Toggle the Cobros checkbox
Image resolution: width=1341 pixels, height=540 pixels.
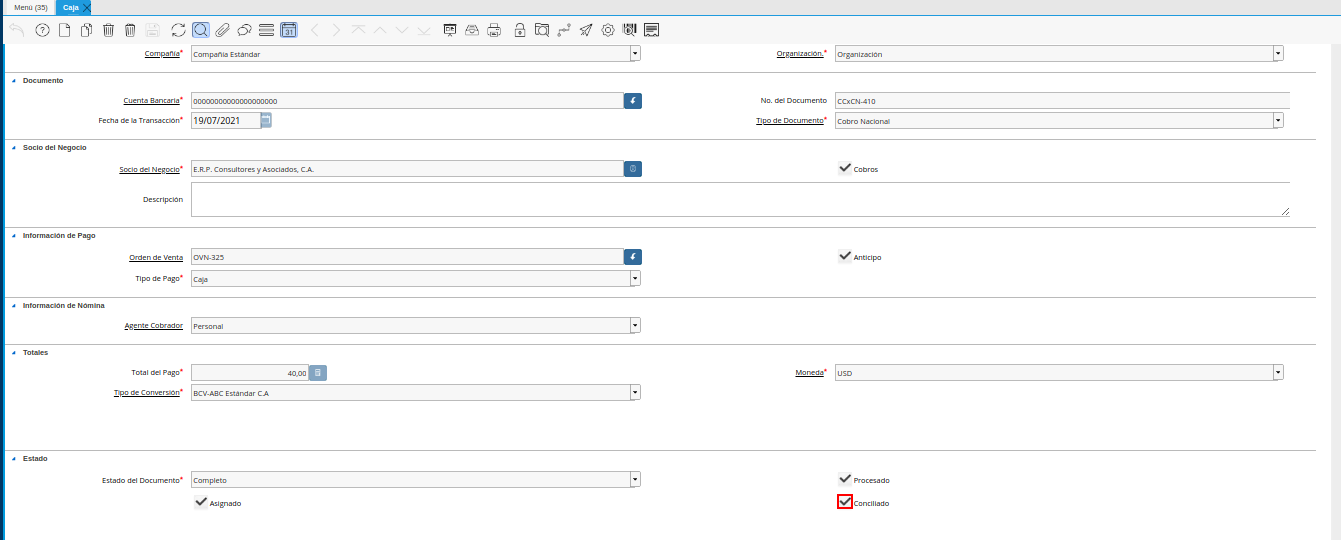point(845,169)
